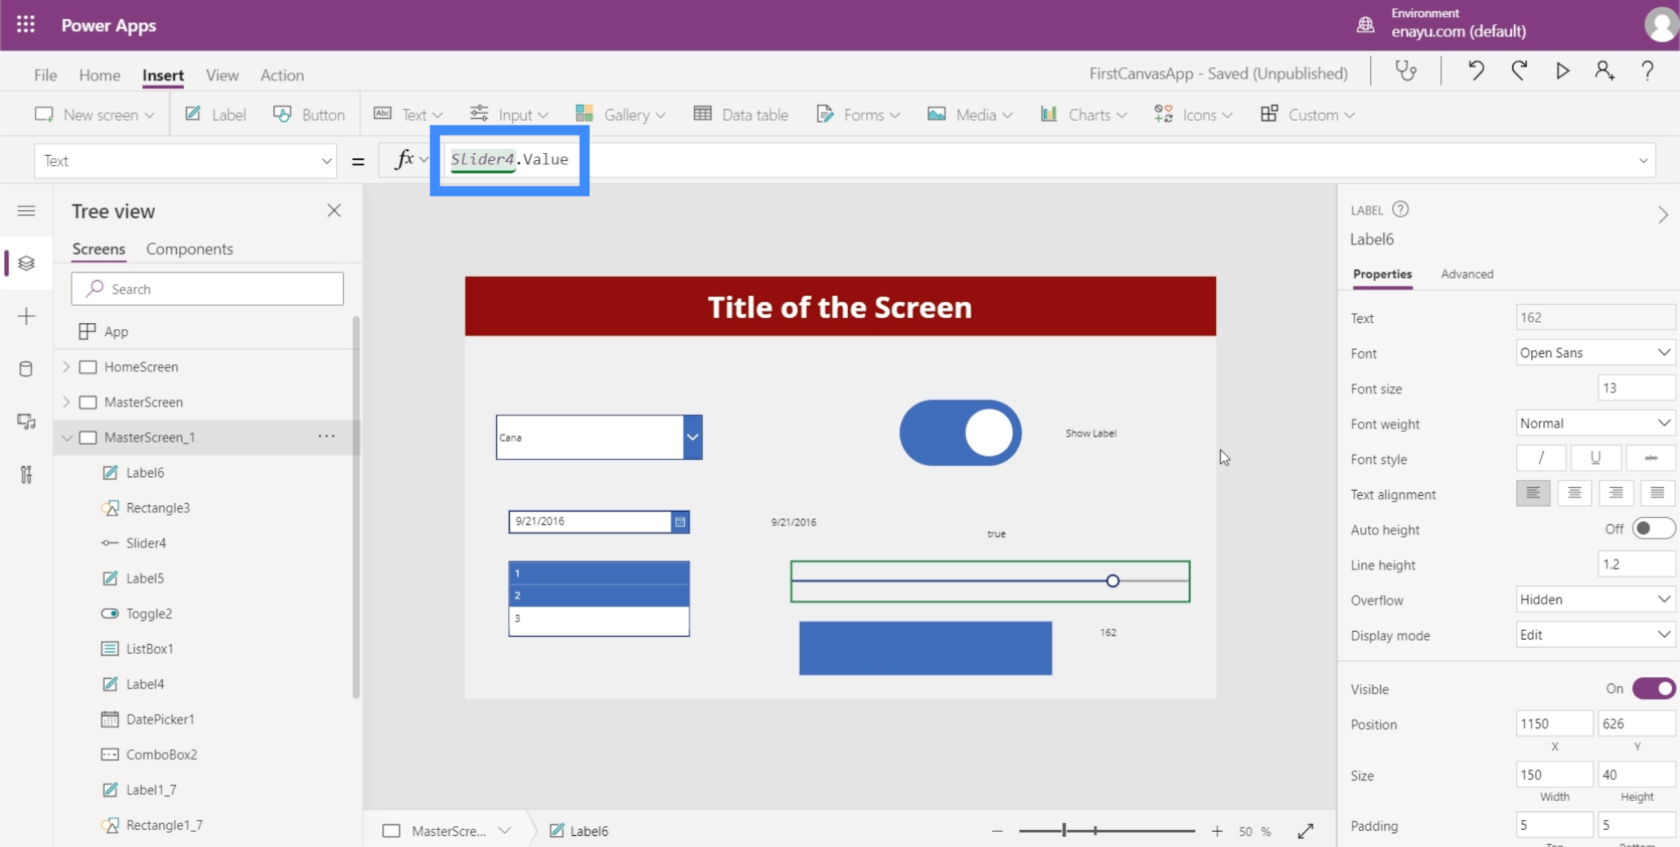The width and height of the screenshot is (1680, 847).
Task: Open the File menu
Action: click(45, 75)
